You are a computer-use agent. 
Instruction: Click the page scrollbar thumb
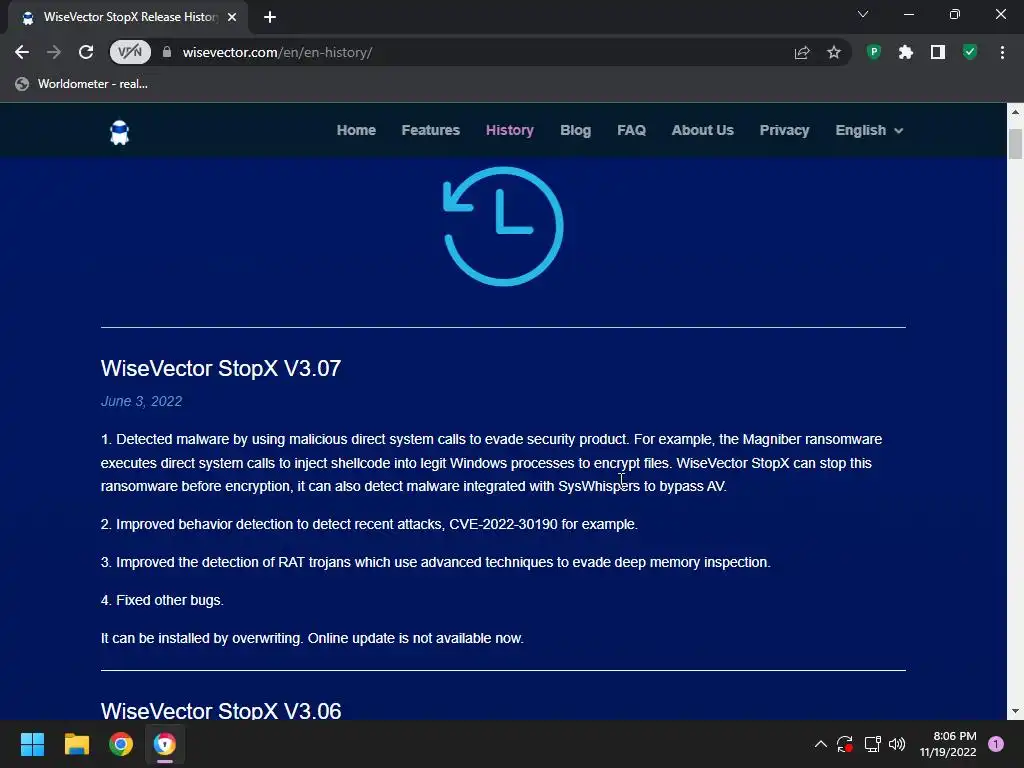pyautogui.click(x=1015, y=144)
